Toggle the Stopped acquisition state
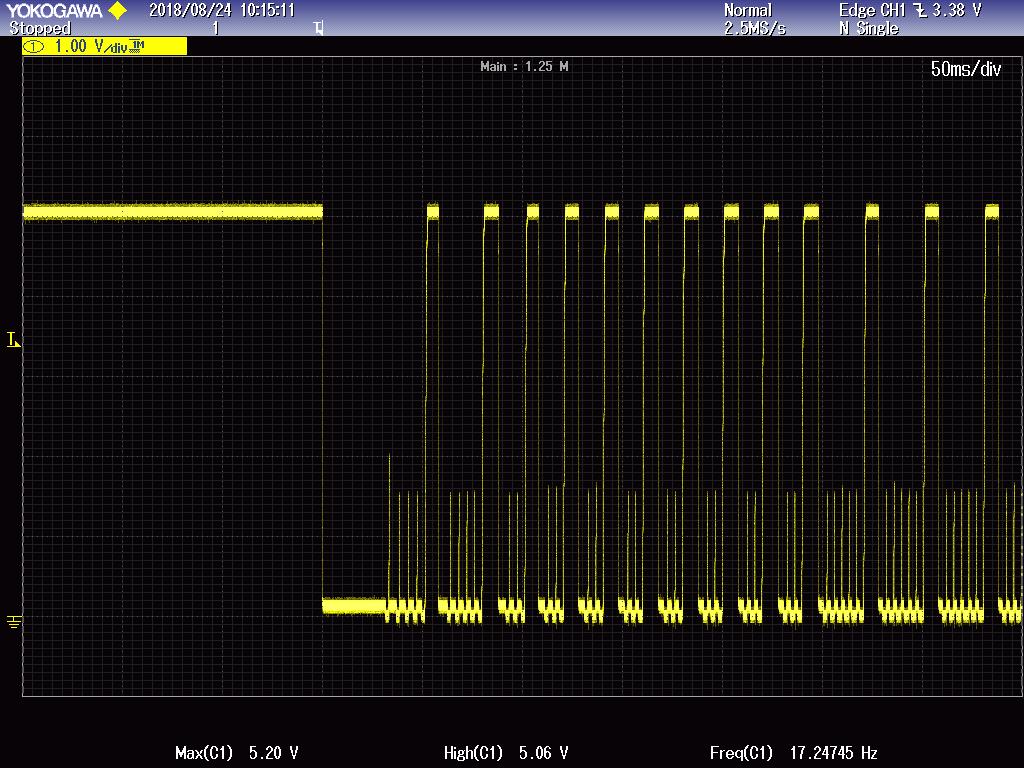The image size is (1024, 768). coord(40,27)
